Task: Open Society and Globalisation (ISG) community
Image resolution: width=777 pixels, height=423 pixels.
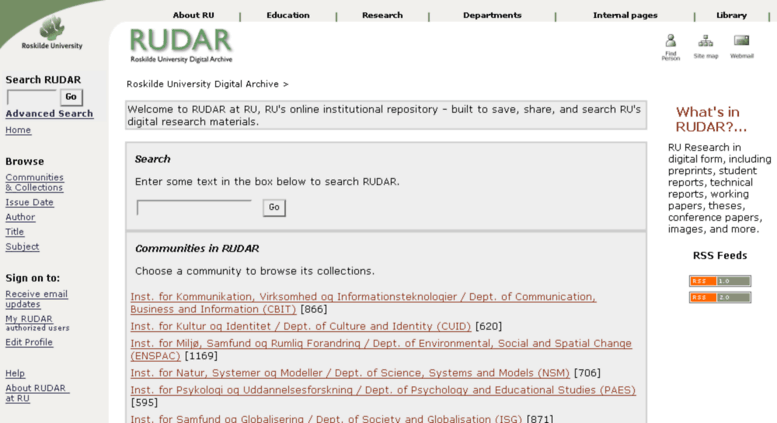Action: coord(326,419)
